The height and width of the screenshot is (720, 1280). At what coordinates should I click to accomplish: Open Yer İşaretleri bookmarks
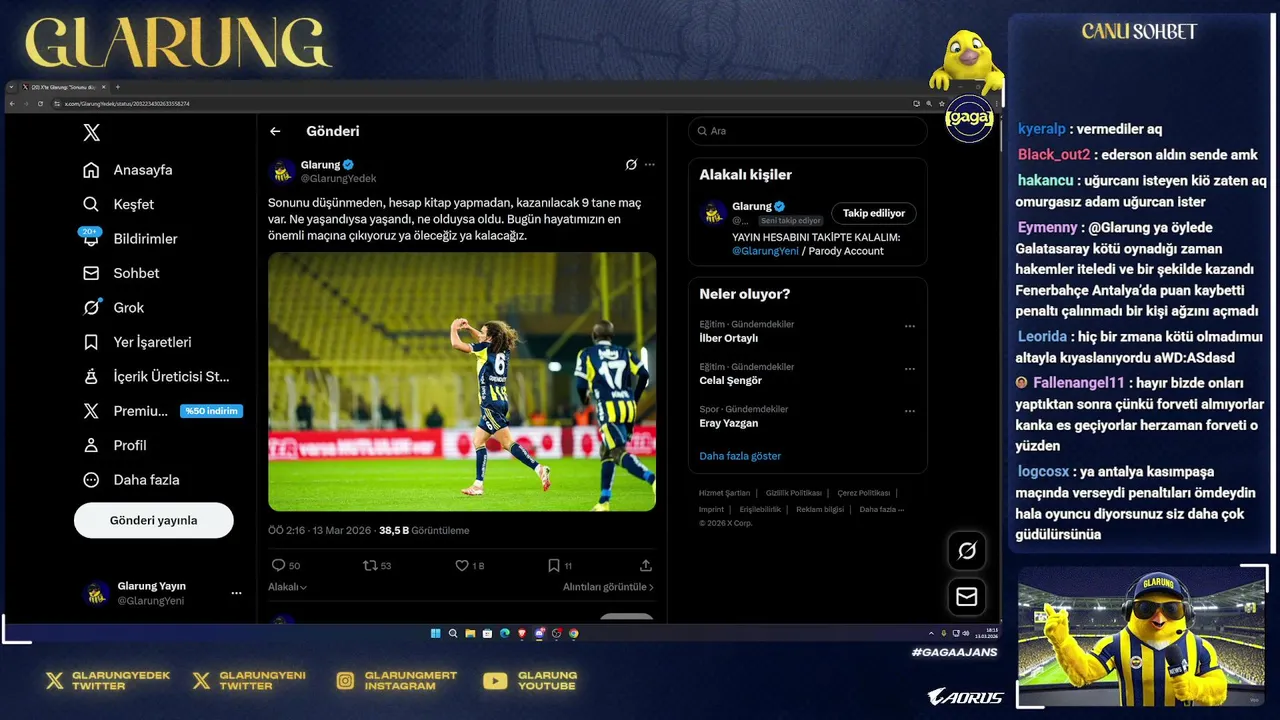coord(136,342)
